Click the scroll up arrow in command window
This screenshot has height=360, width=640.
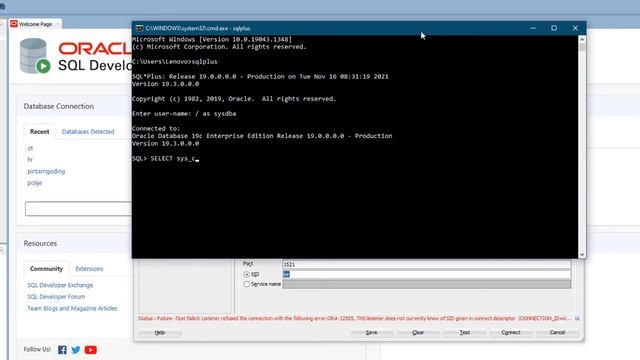pyautogui.click(x=582, y=40)
